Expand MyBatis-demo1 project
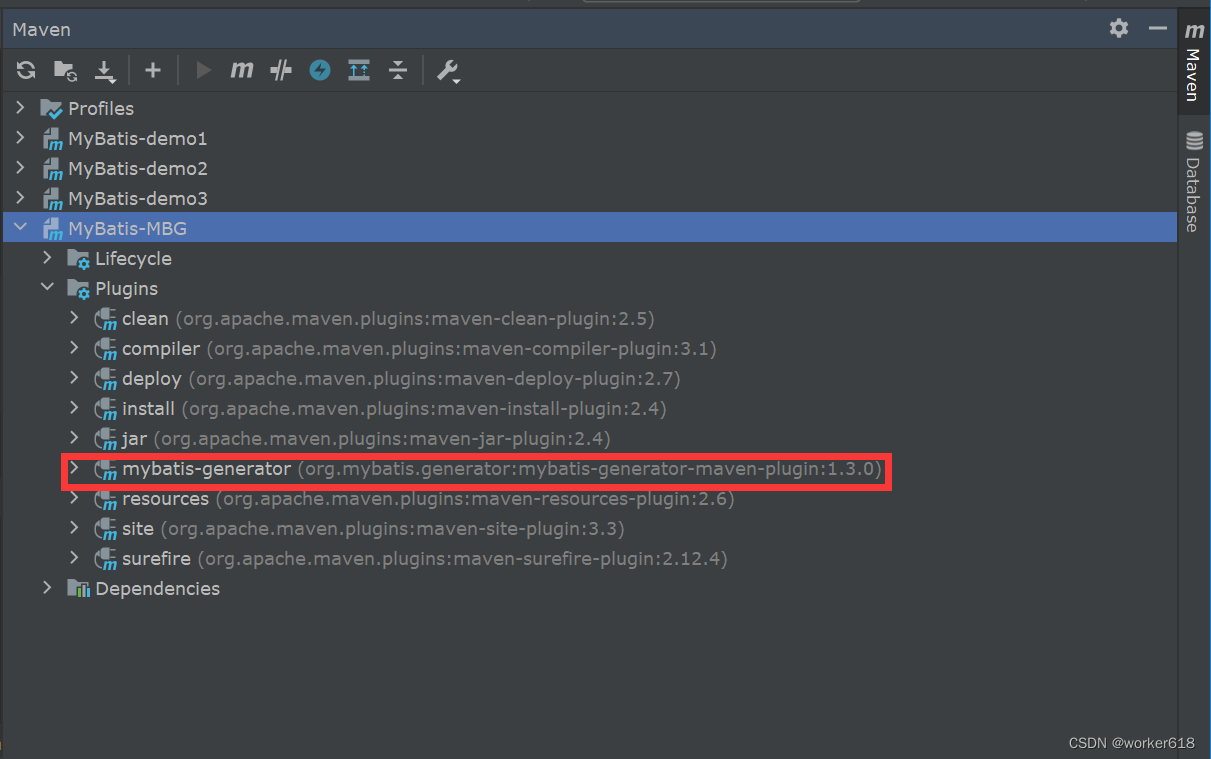 [x=20, y=138]
